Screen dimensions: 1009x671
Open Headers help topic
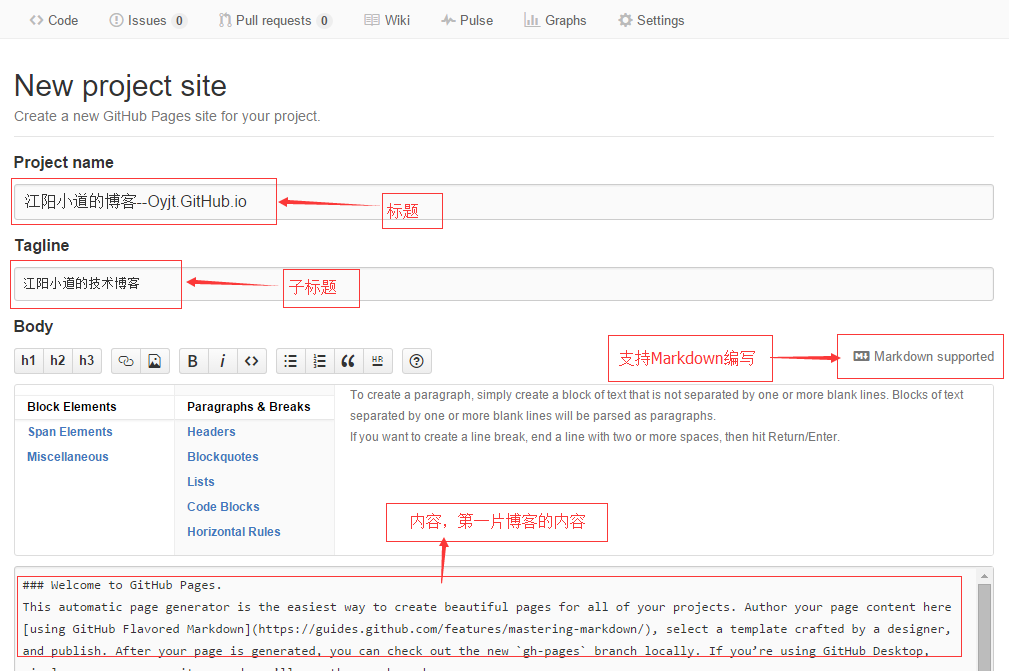point(211,432)
